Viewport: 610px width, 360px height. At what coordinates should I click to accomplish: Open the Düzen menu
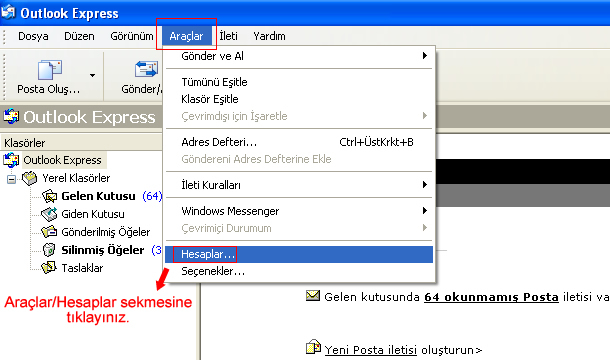[79, 36]
